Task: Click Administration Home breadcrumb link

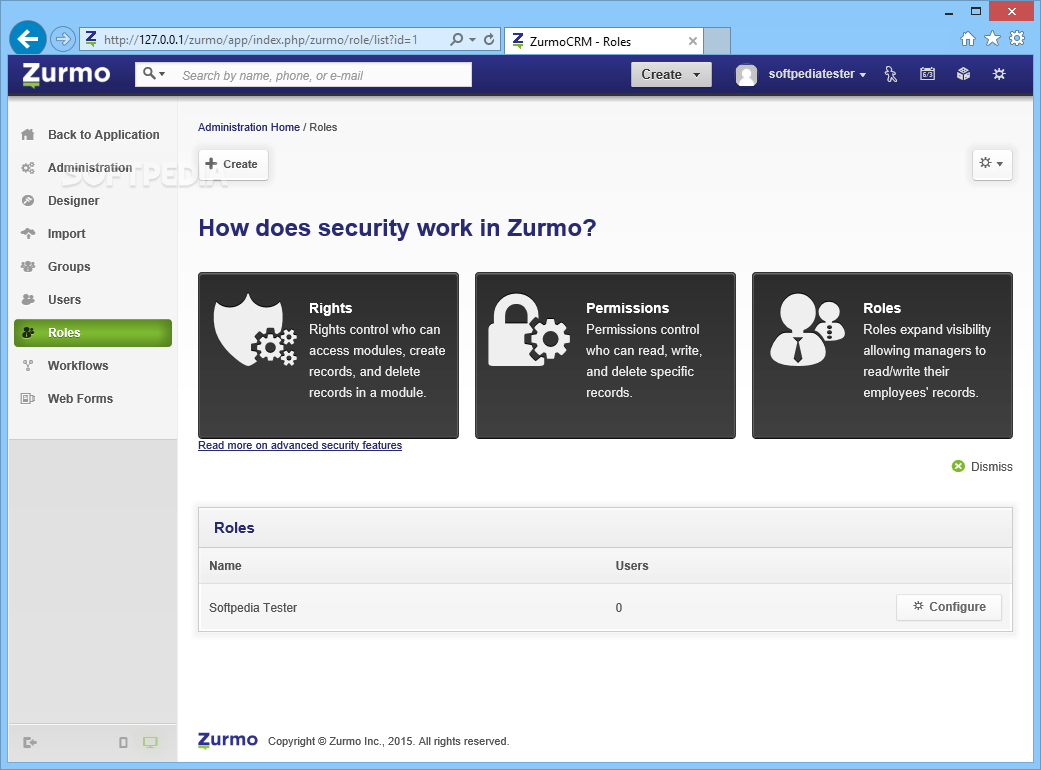Action: (x=249, y=127)
